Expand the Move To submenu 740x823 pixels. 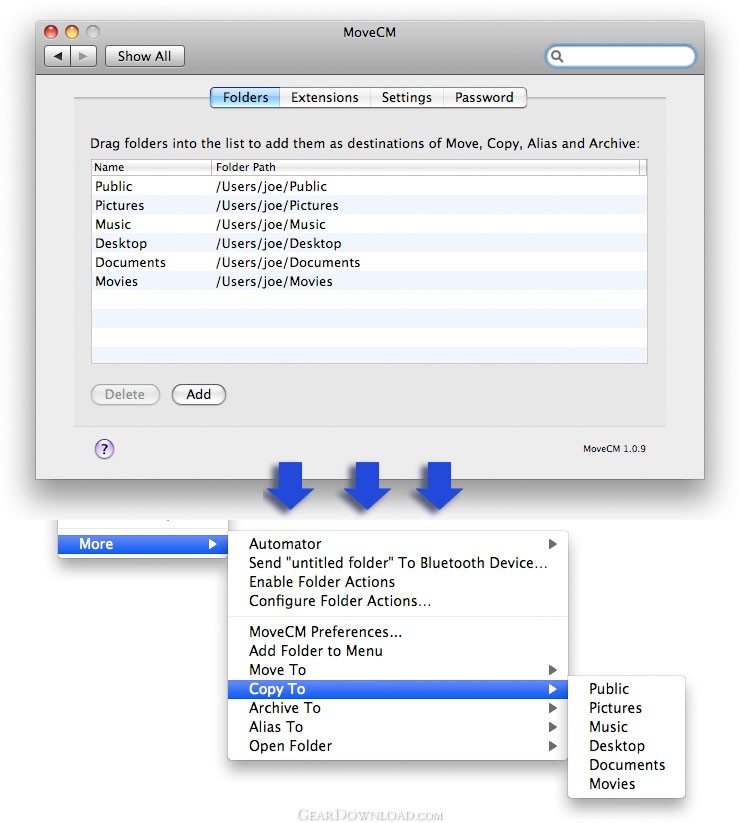(398, 670)
